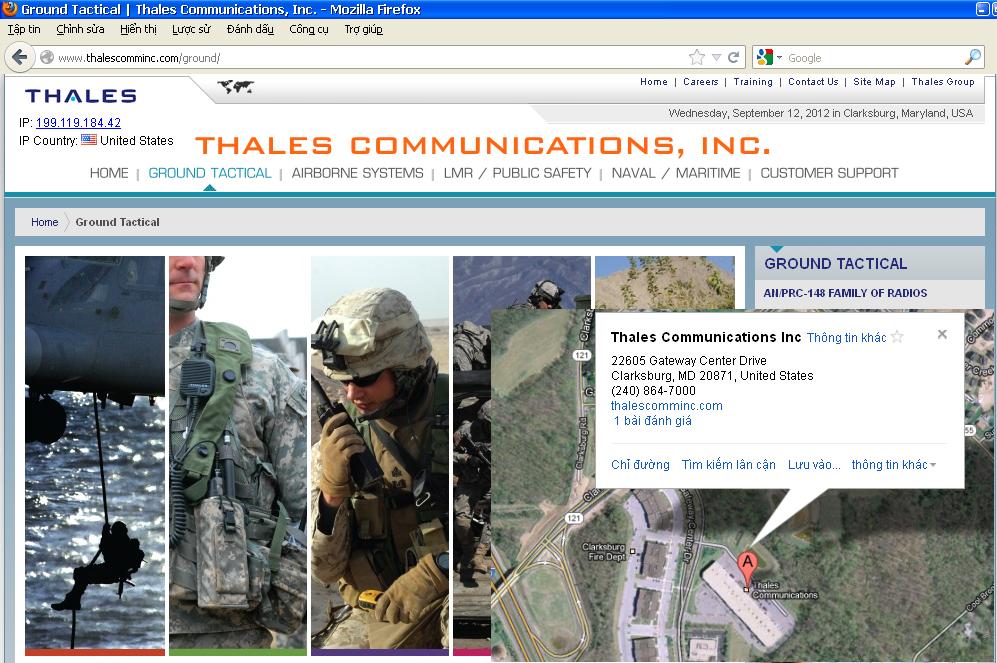
Task: Select the AIRBORNE SYSTEMS navigation tab
Action: [x=357, y=173]
